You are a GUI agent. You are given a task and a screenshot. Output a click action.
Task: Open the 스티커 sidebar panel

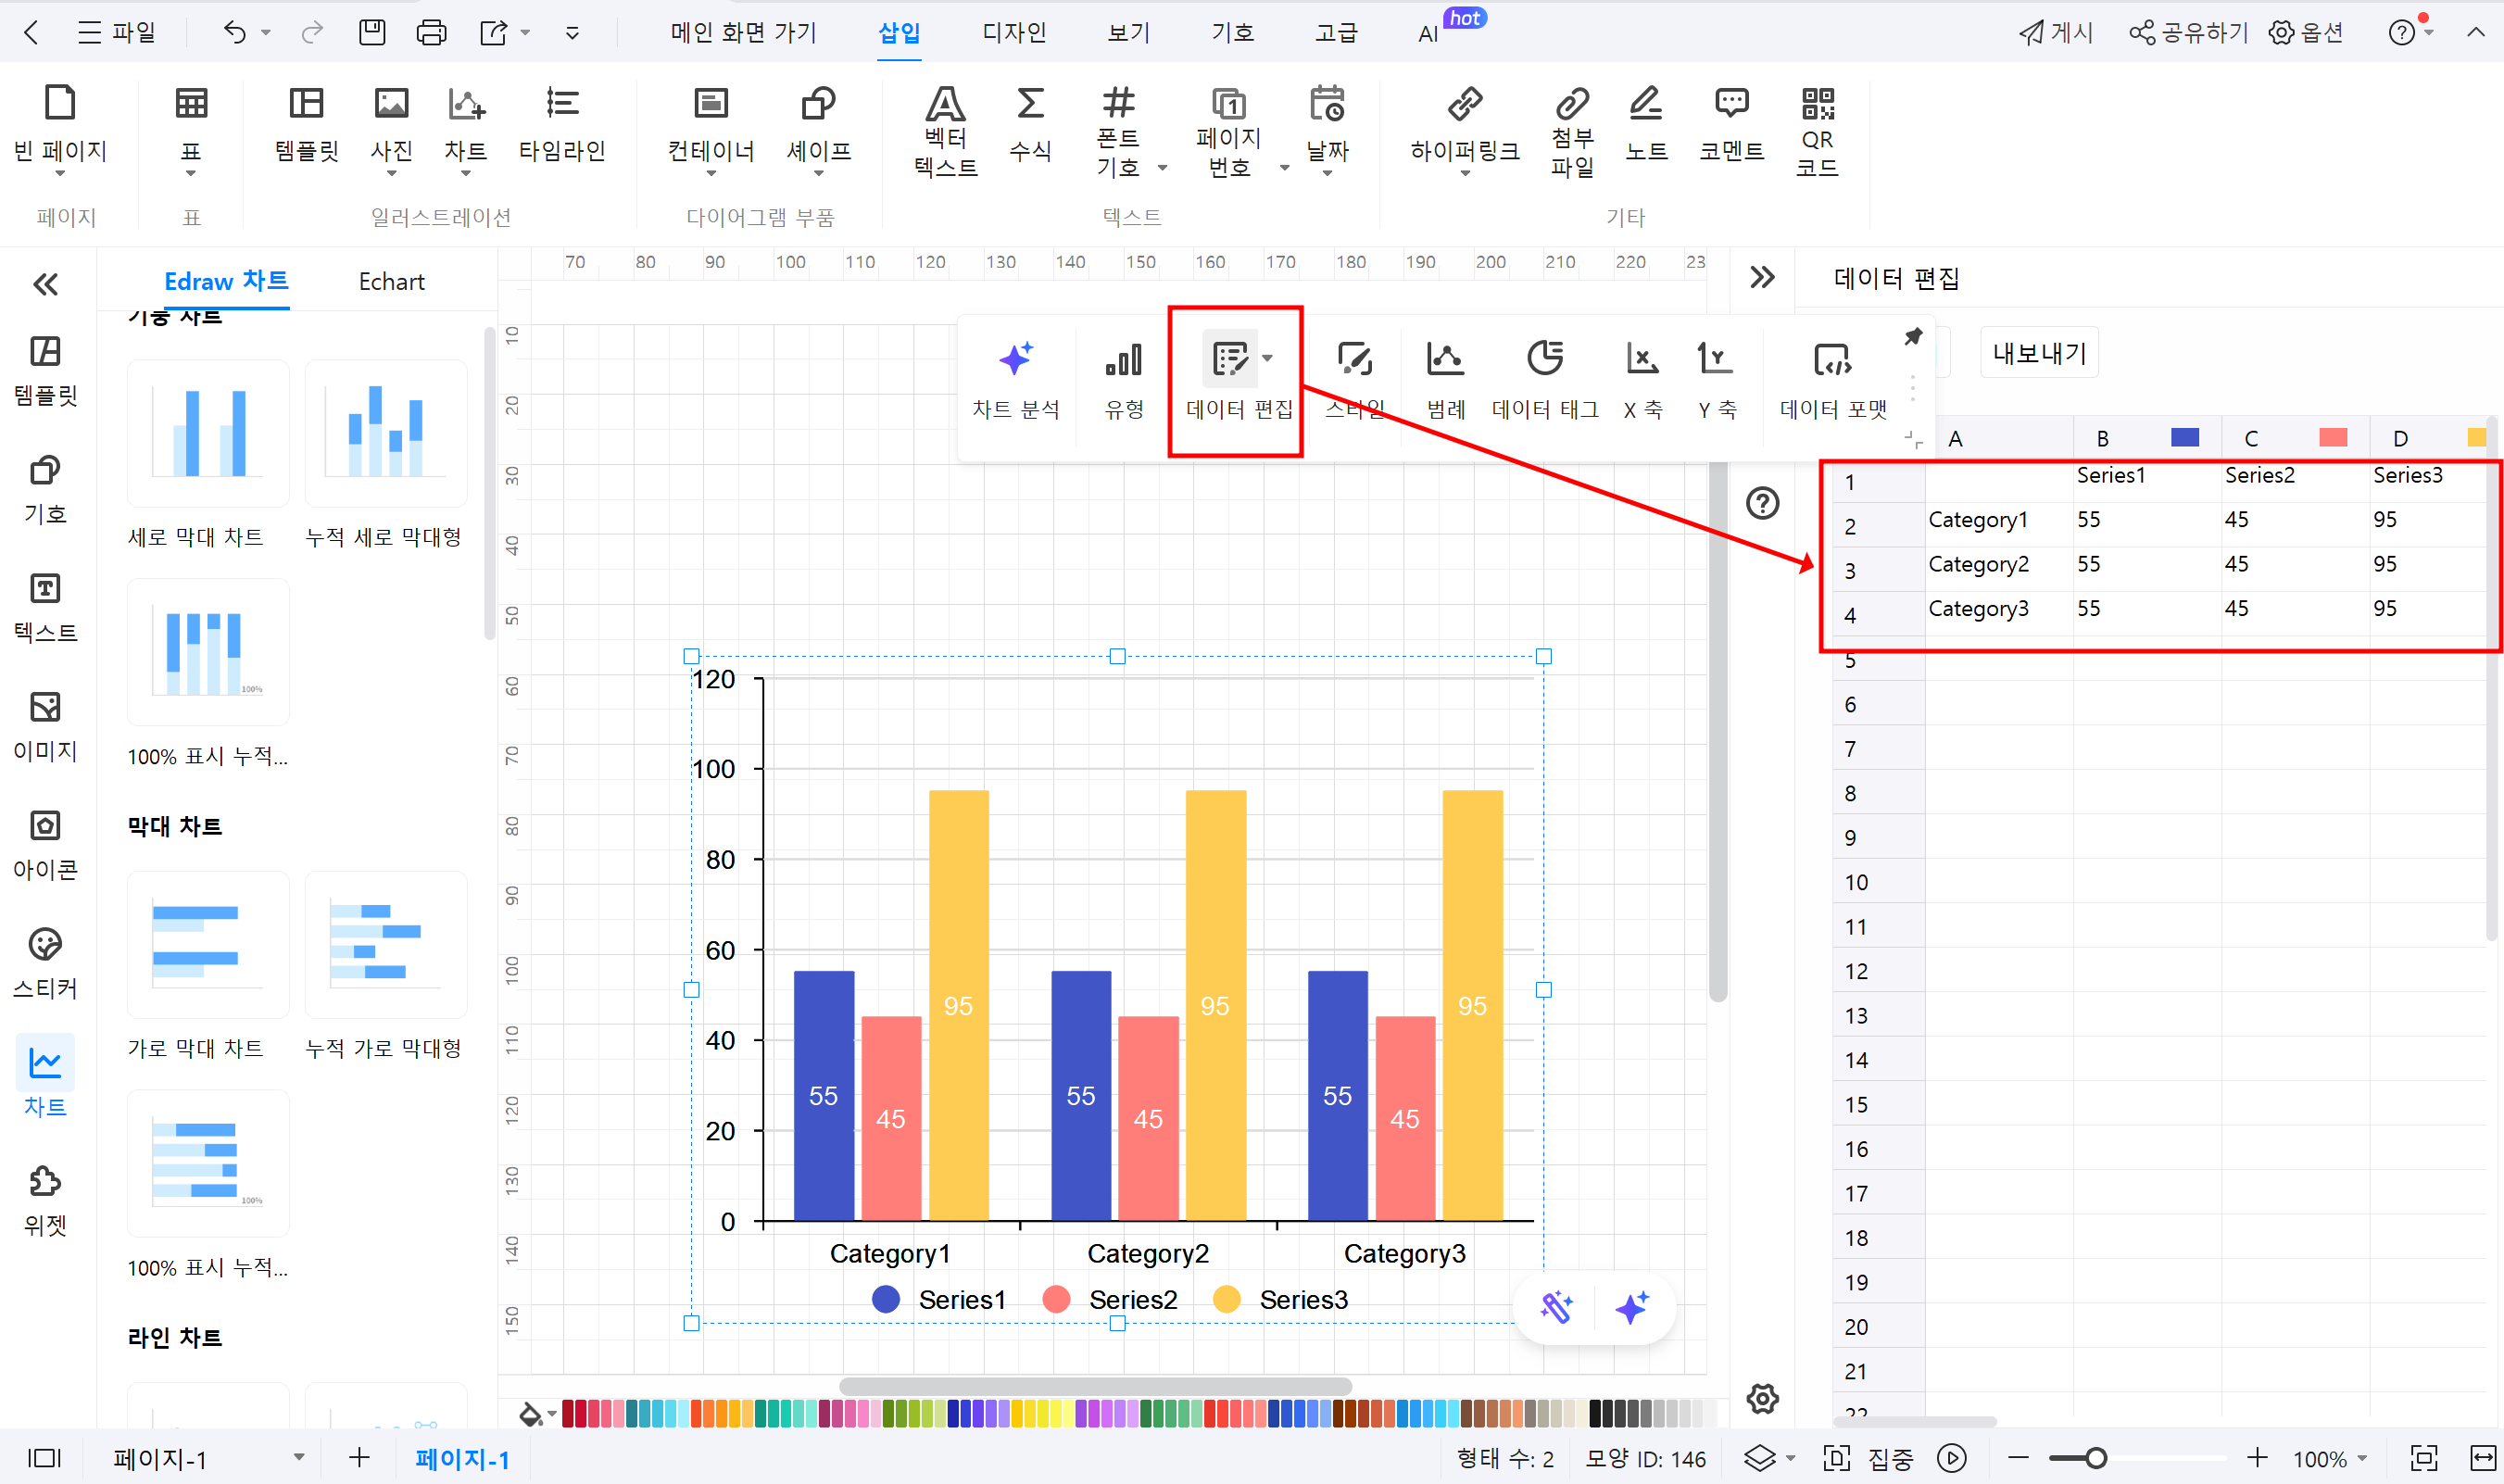45,962
